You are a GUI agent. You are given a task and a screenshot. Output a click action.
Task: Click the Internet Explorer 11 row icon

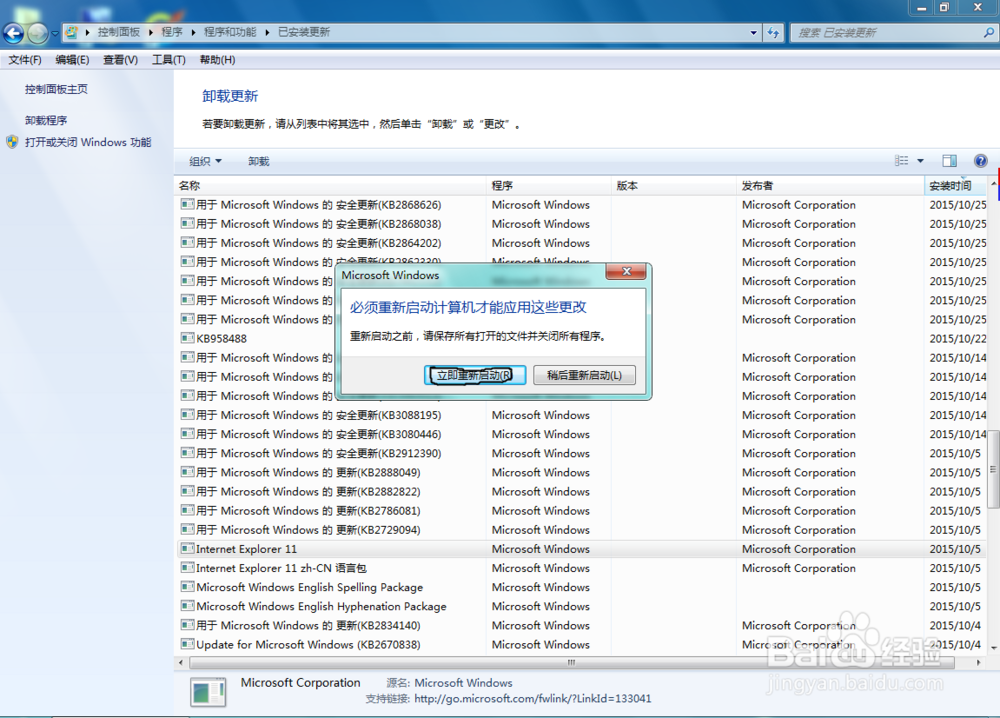click(187, 549)
